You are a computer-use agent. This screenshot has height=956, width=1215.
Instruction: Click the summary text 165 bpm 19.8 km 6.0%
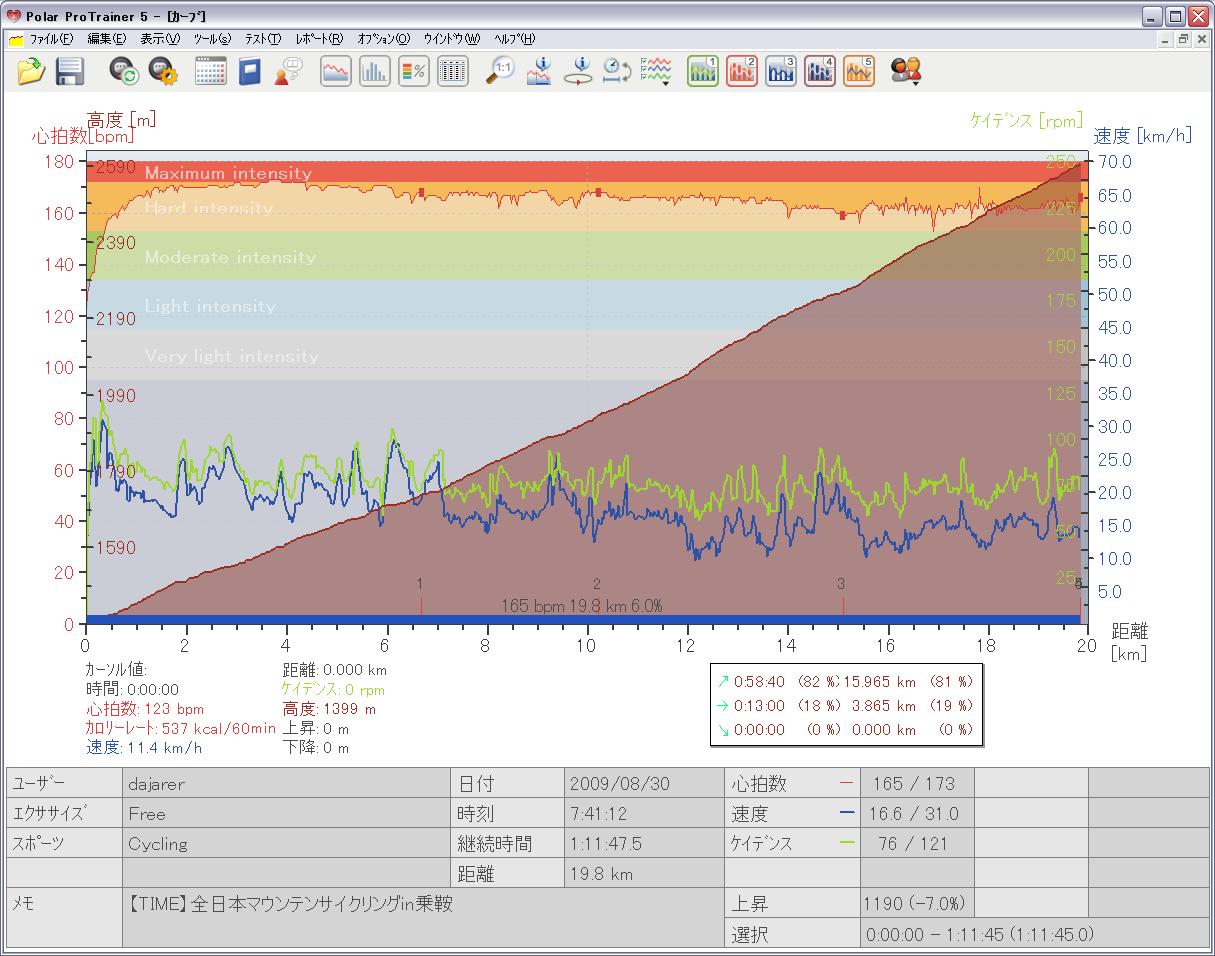coord(582,606)
